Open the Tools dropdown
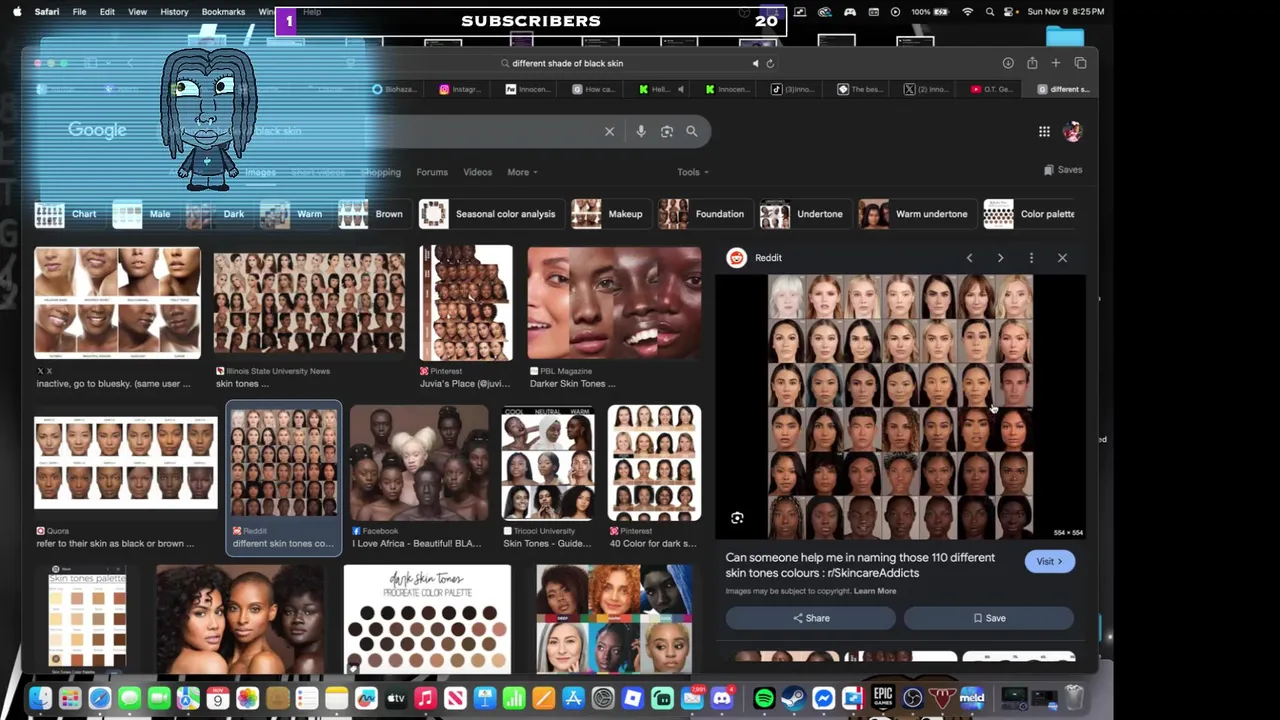This screenshot has height=720, width=1280. (693, 172)
